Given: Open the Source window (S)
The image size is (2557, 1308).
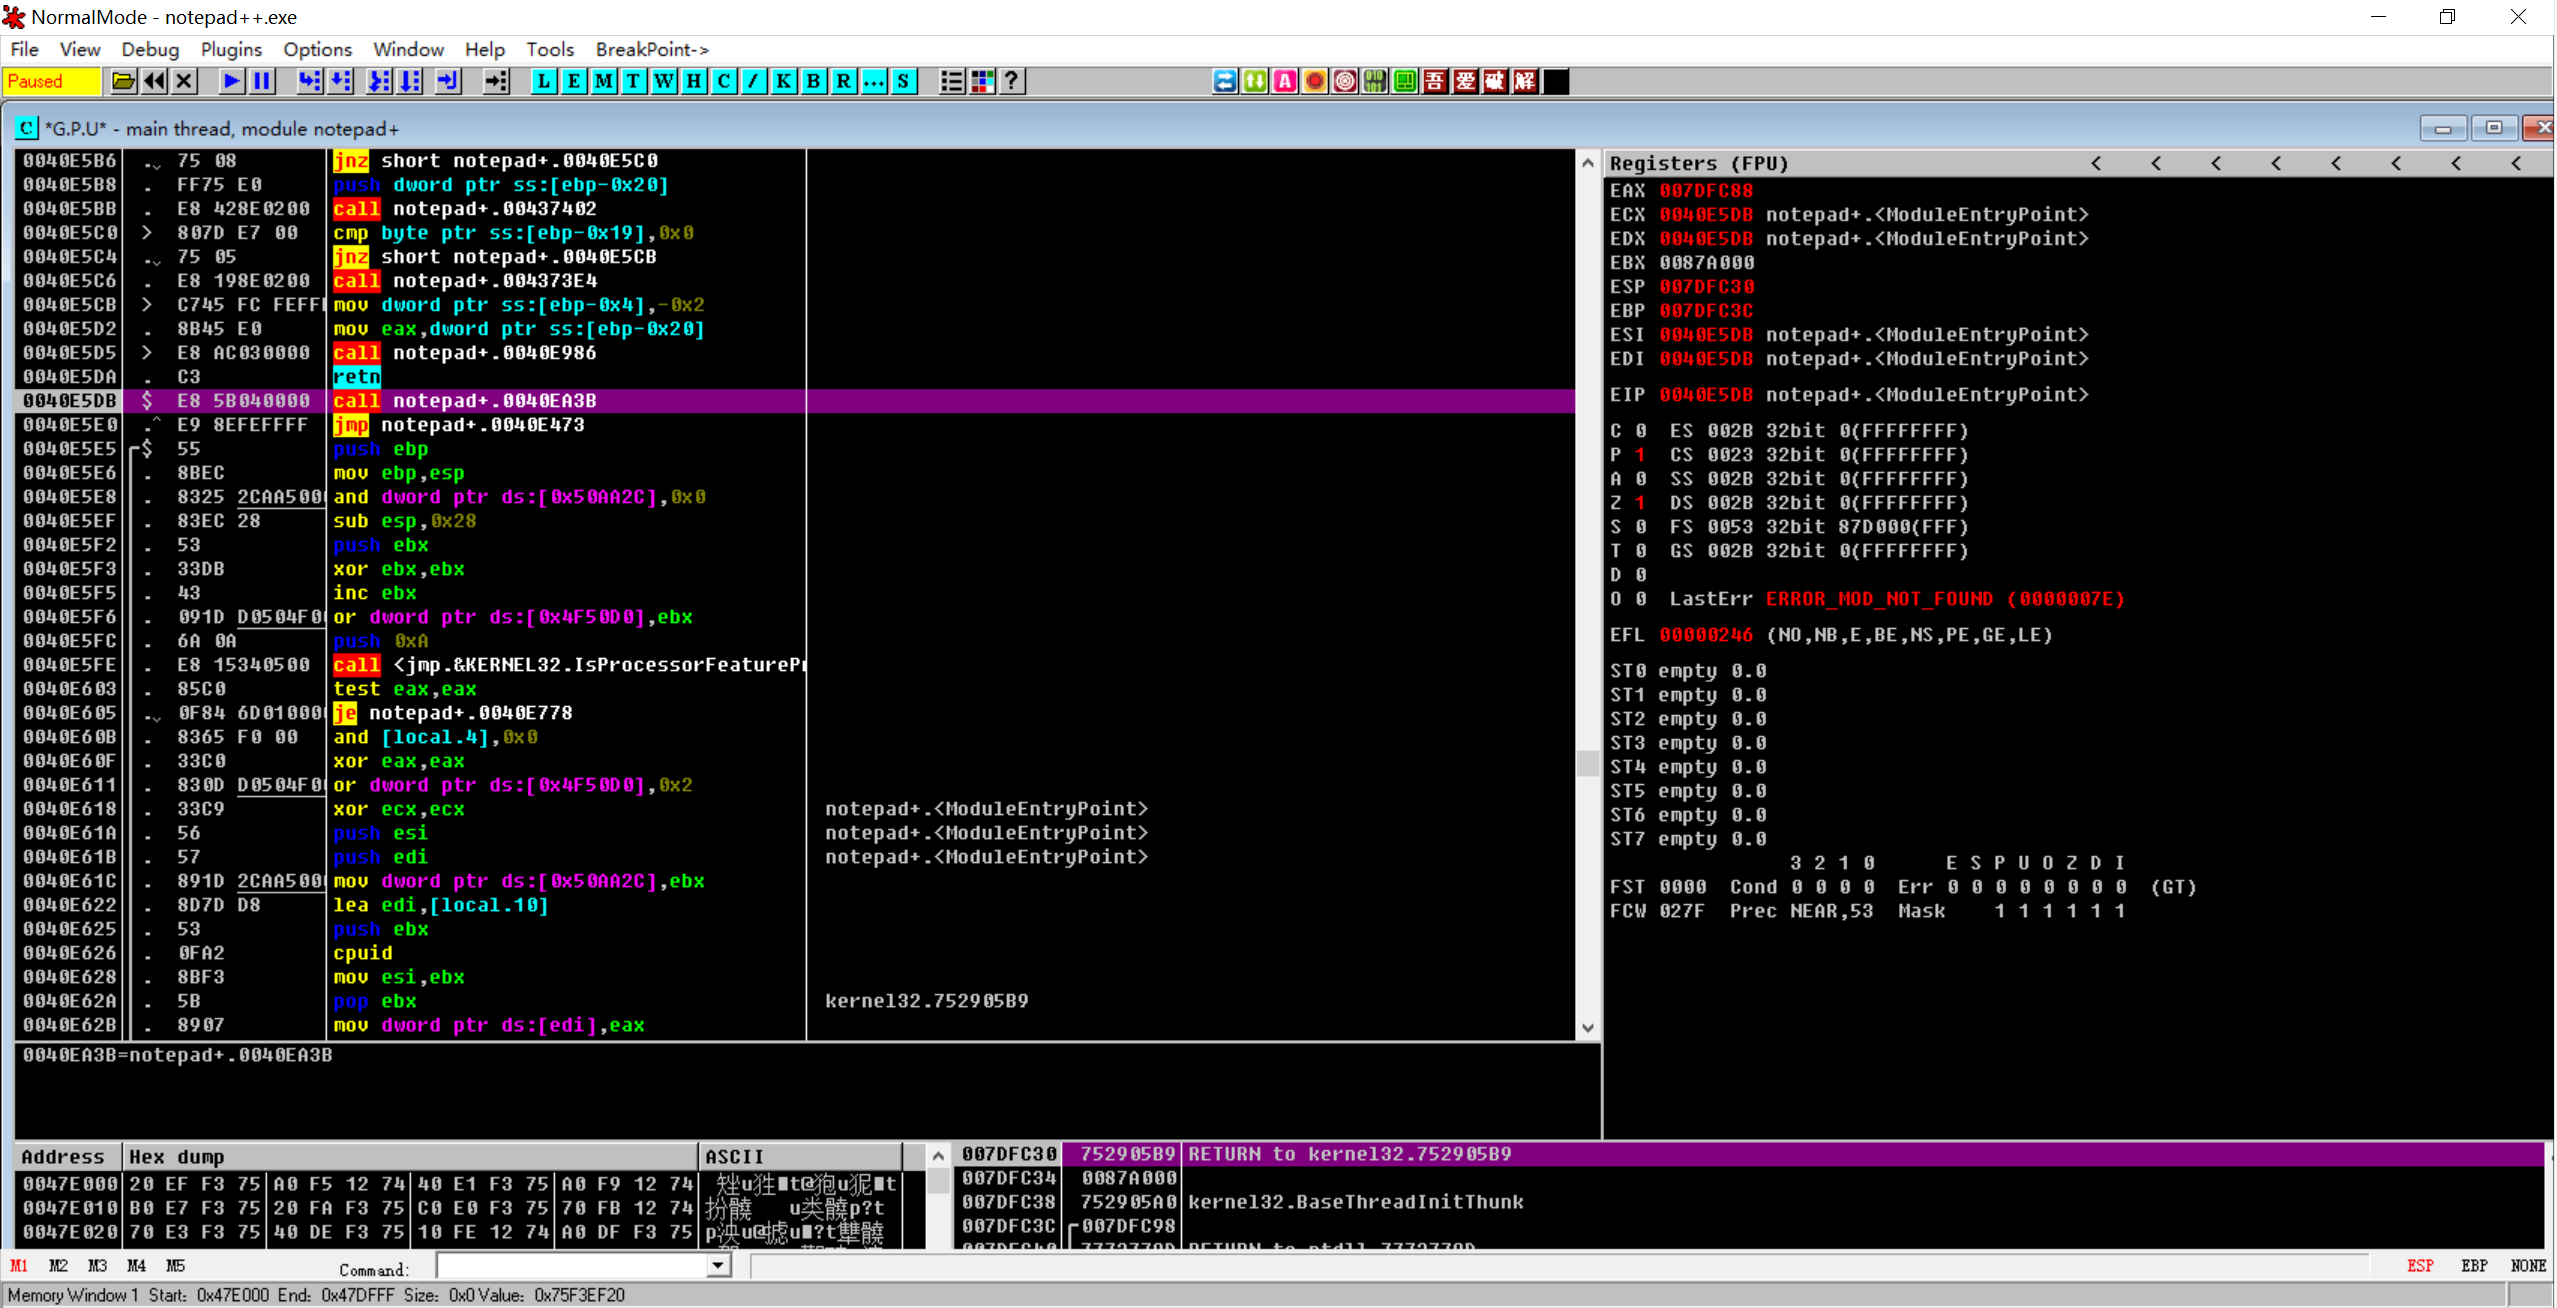Looking at the screenshot, I should point(903,81).
